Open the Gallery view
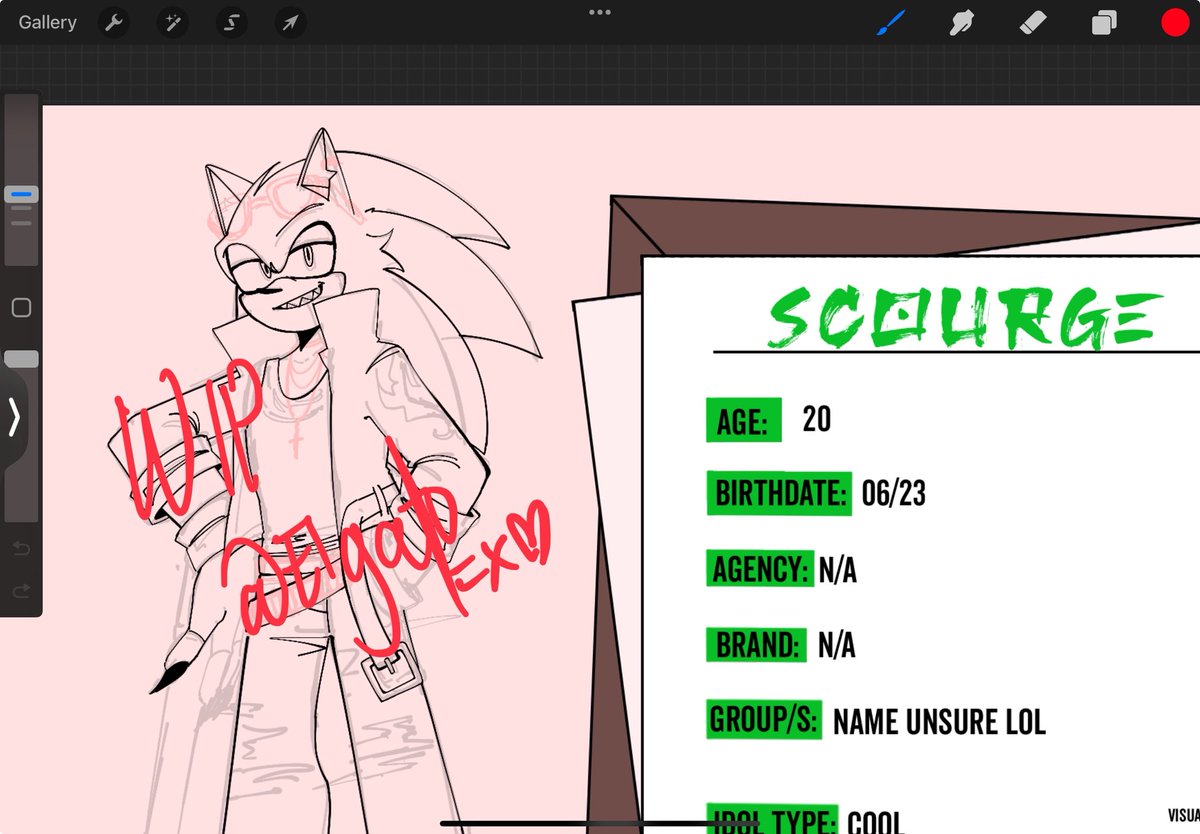The image size is (1200, 834). tap(47, 22)
